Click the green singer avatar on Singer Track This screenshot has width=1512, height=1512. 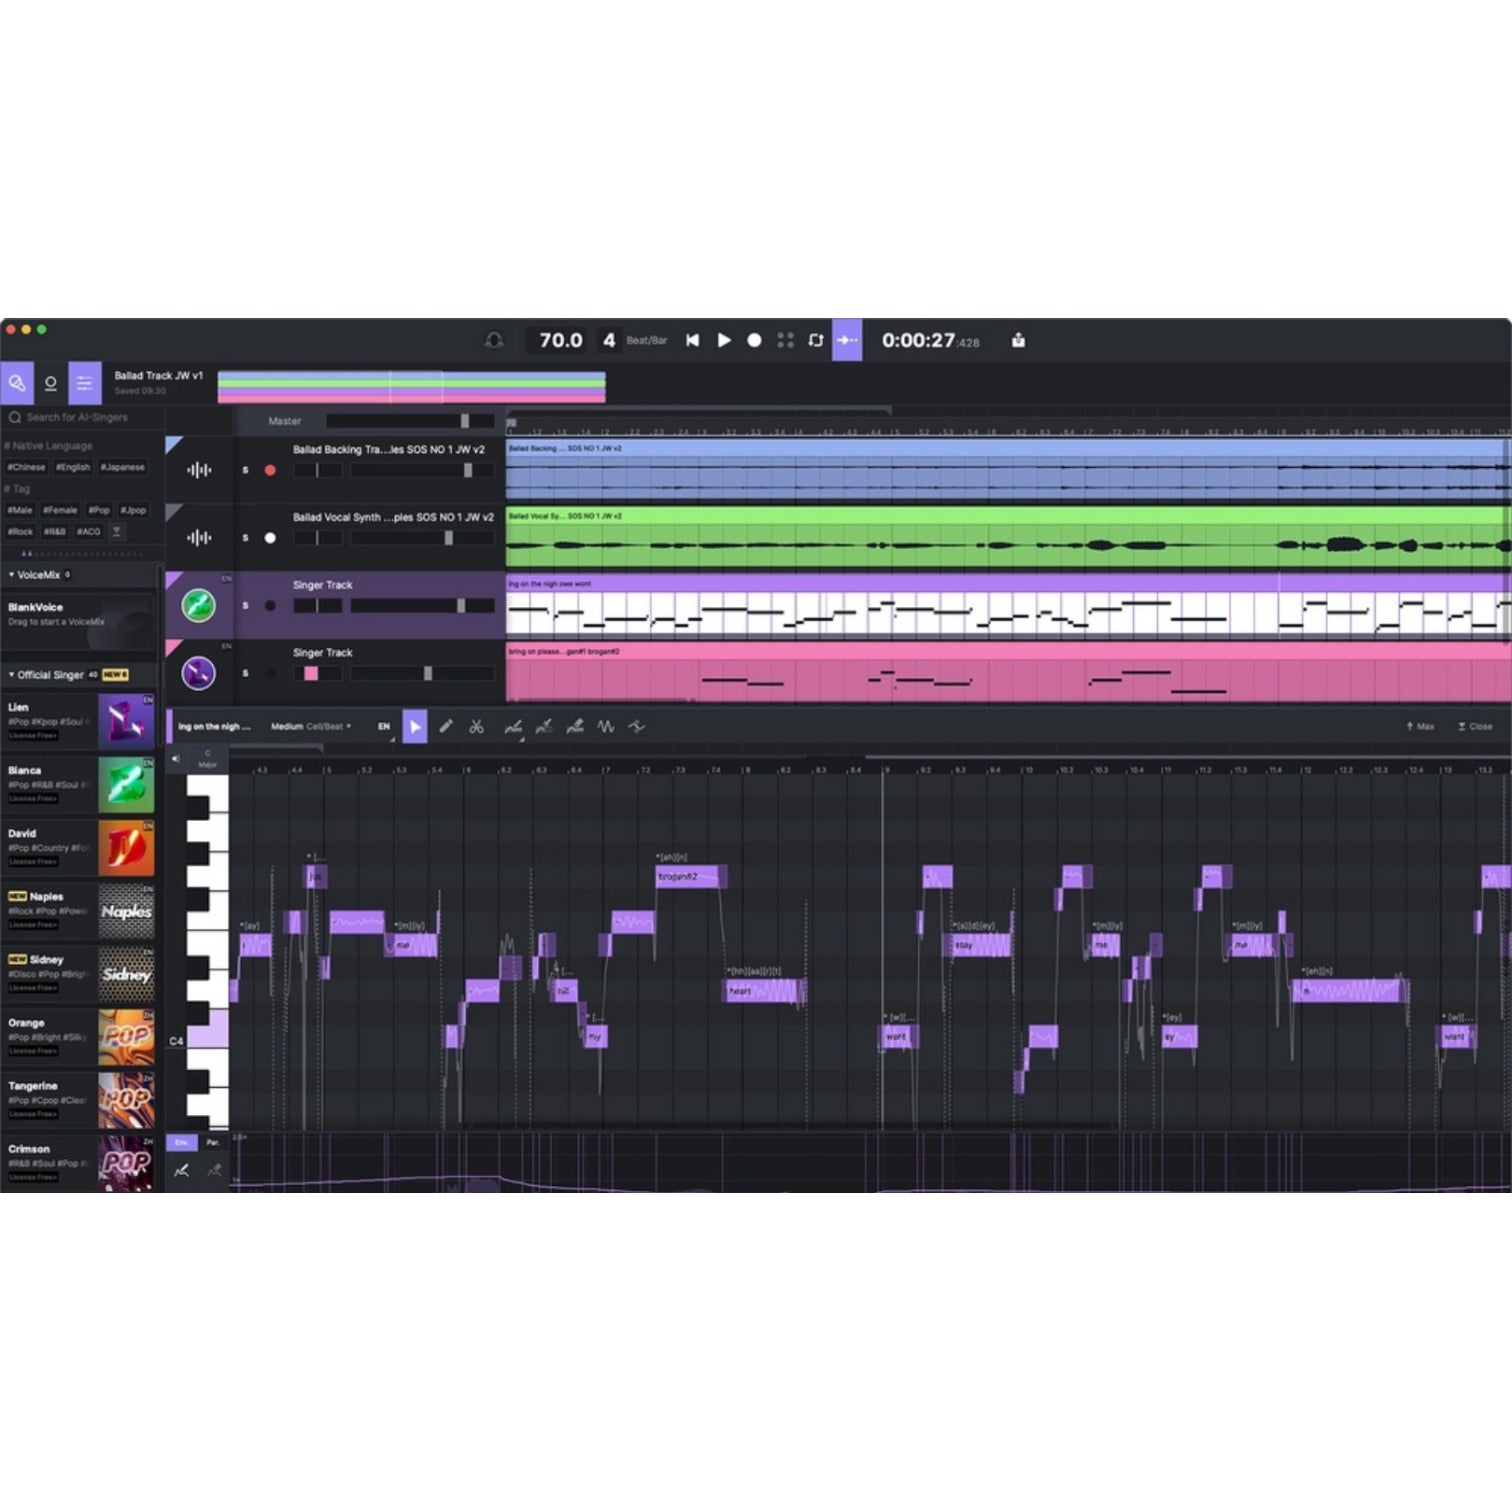click(198, 605)
